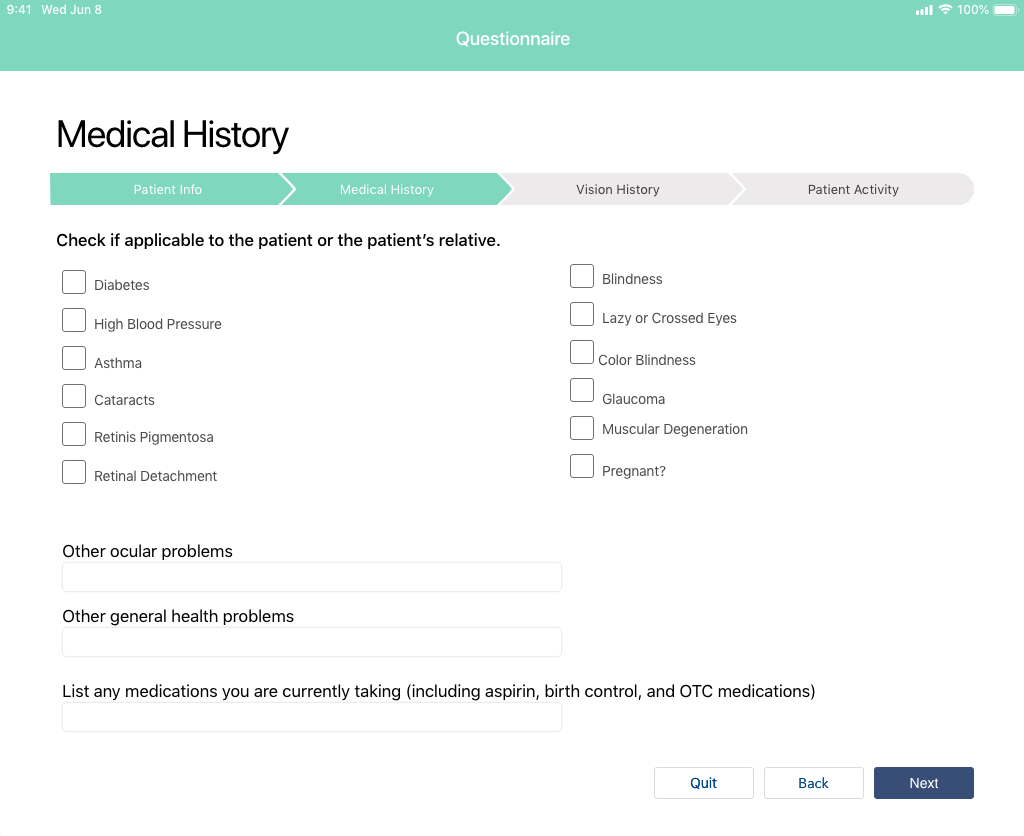Click the medications list input field
Screen dimensions: 1024x836
coord(312,717)
